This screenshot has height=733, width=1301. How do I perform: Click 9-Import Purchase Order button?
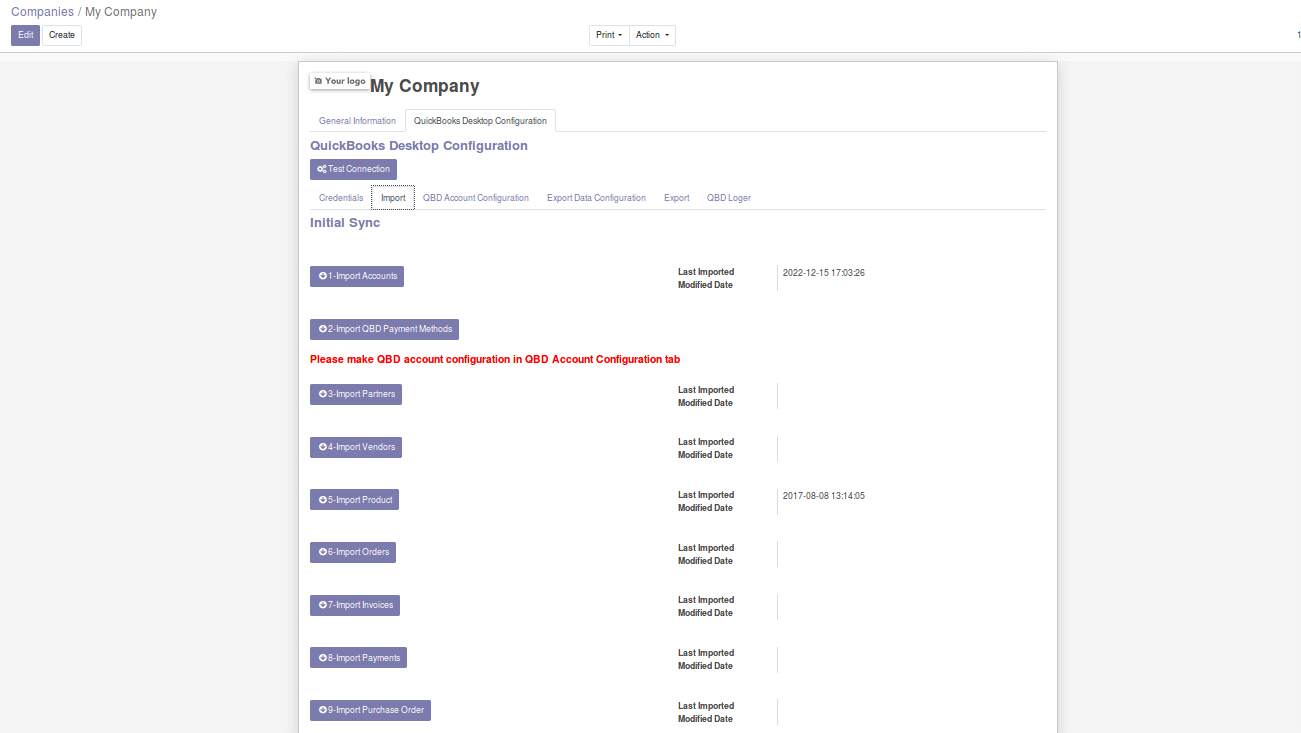(370, 710)
